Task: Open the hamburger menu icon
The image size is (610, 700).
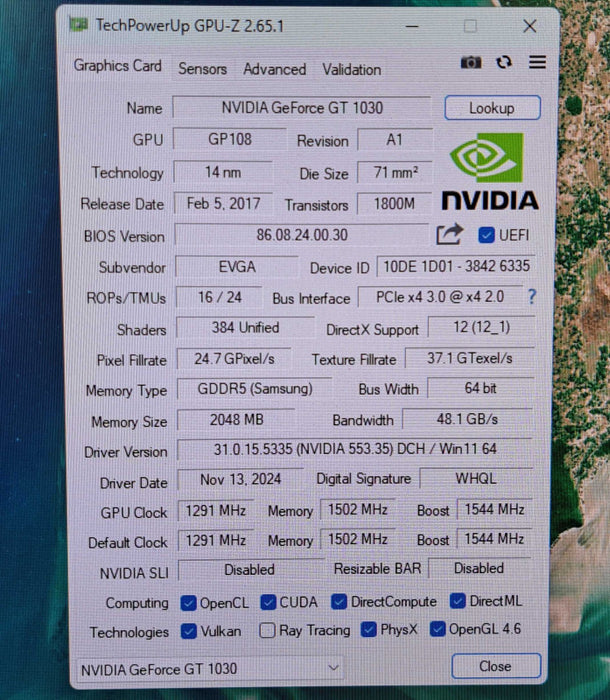Action: 537,62
